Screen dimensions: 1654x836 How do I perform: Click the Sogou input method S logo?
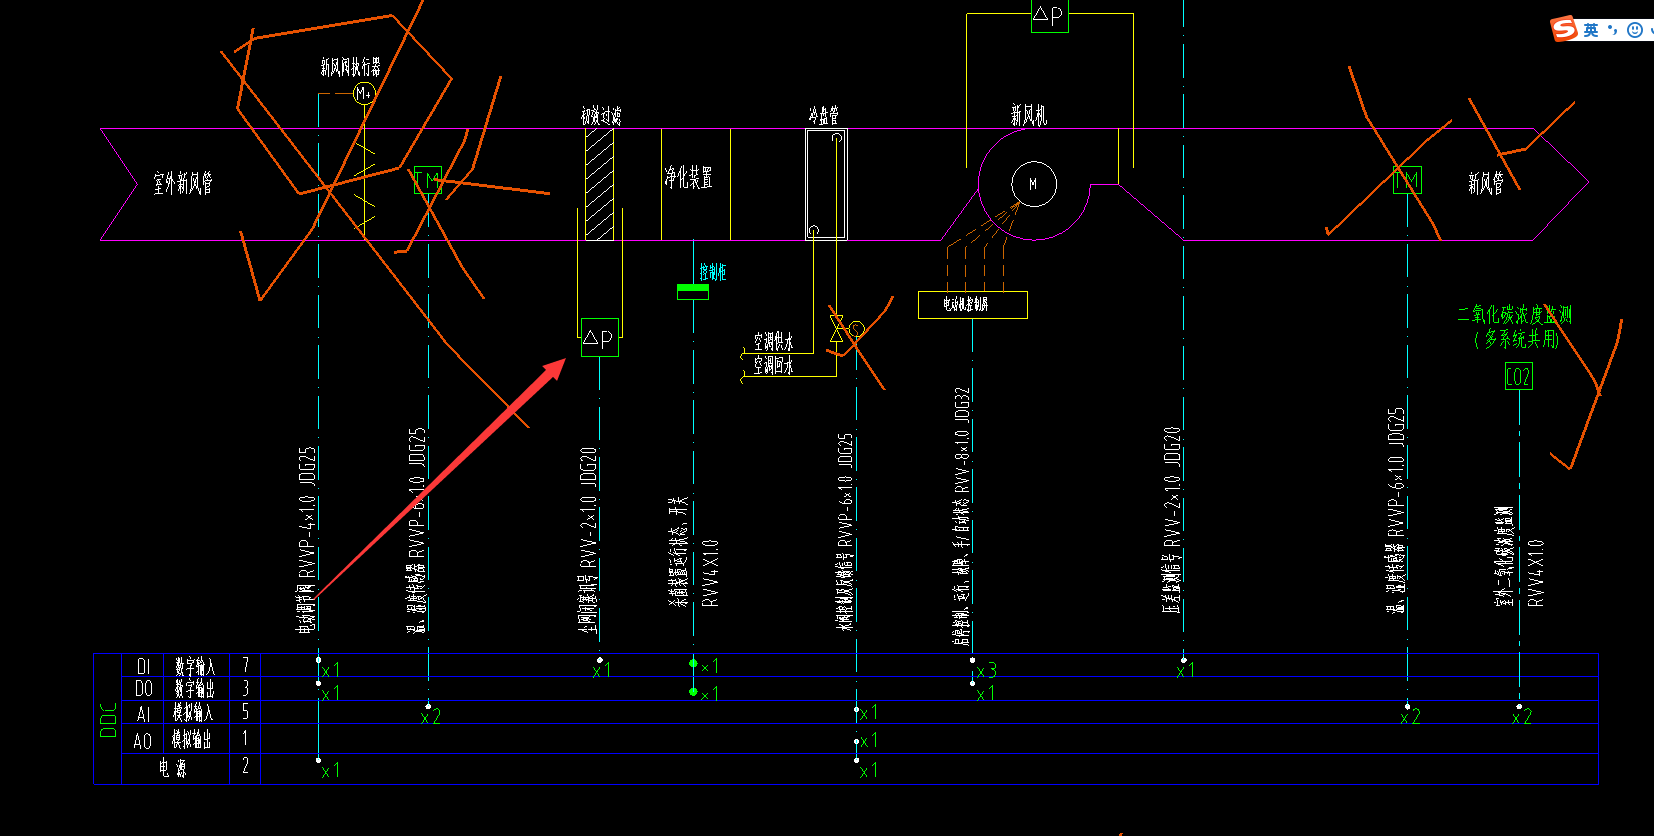(1565, 29)
